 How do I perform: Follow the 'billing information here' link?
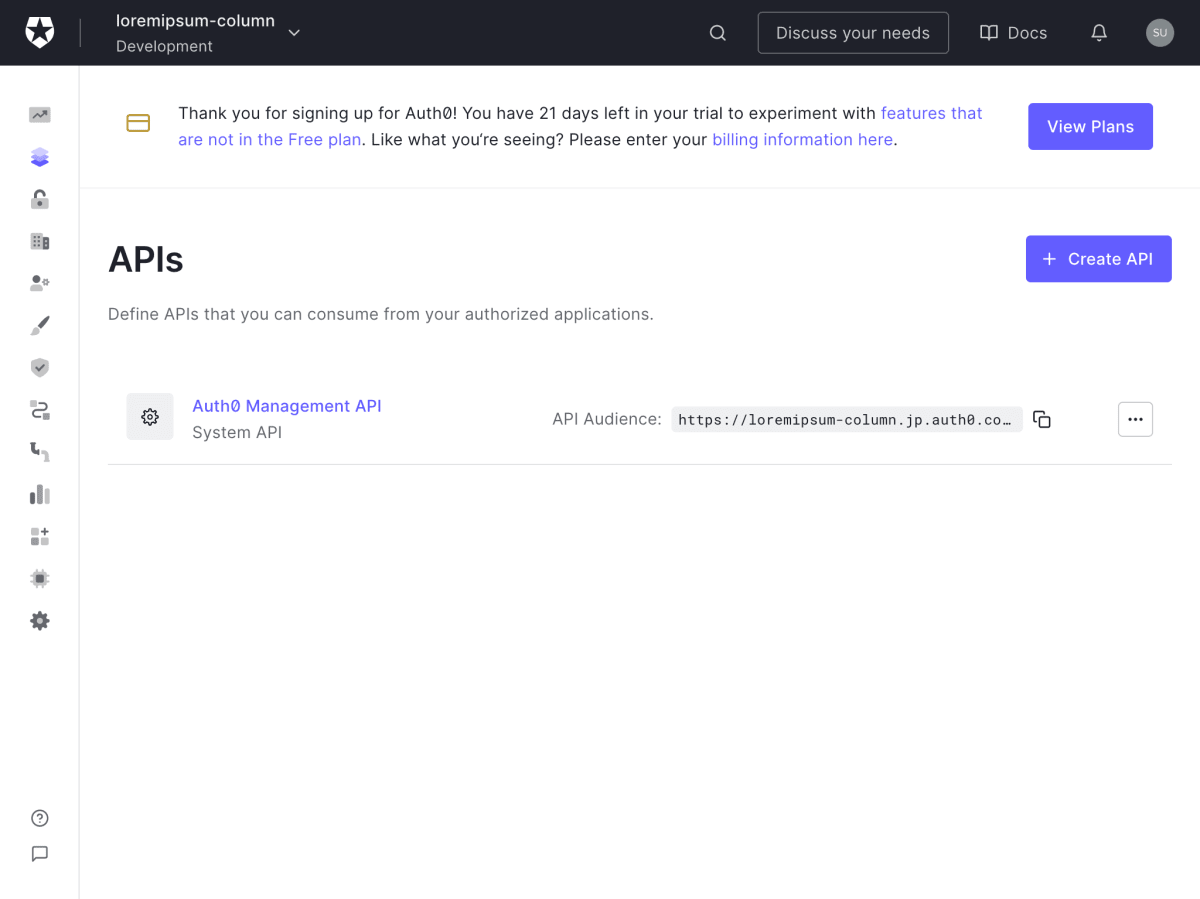tap(802, 140)
